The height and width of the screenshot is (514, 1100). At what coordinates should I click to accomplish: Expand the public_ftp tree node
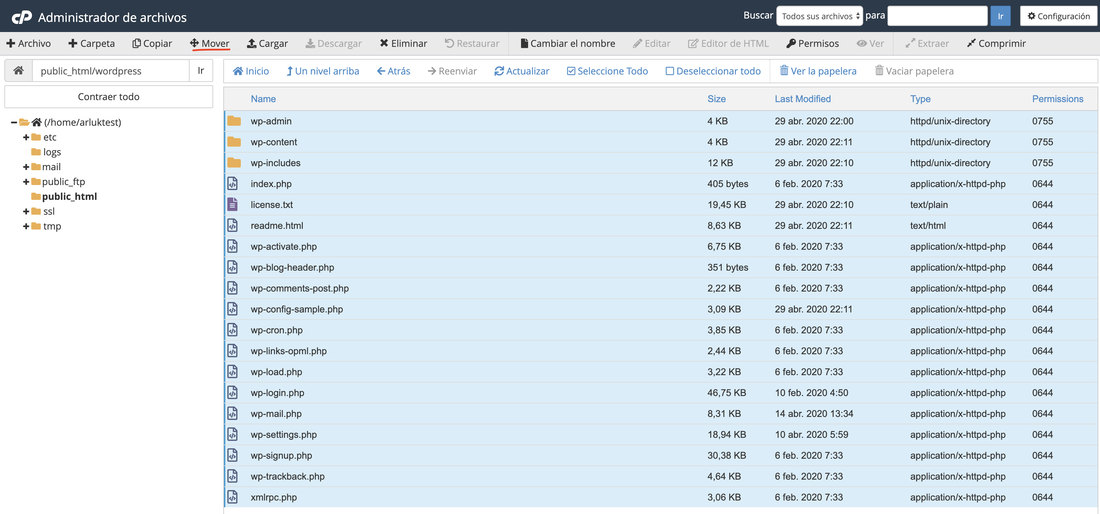click(x=26, y=182)
